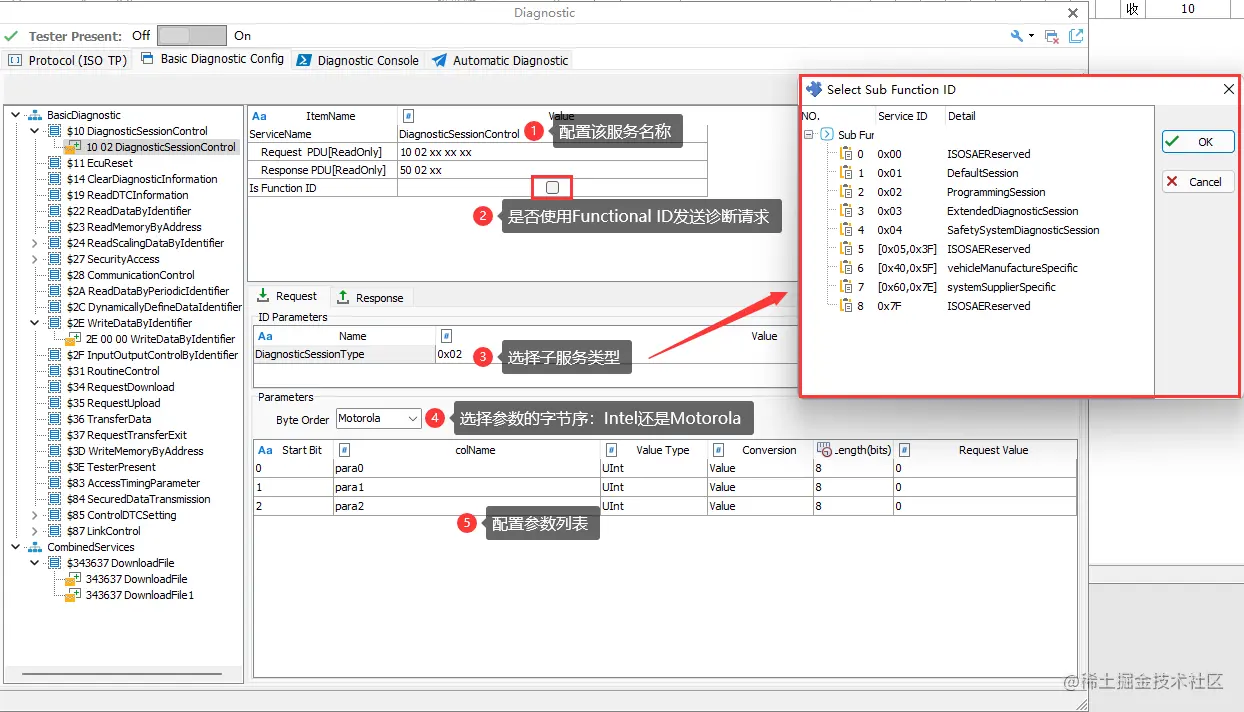Open the wrench tool dropdown arrow
The height and width of the screenshot is (712, 1244).
coord(1031,37)
